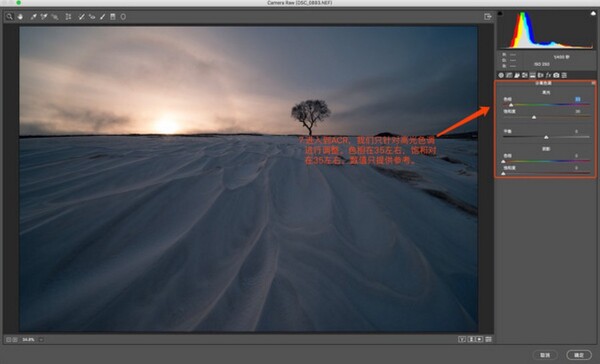This screenshot has width=600, height=364.
Task: Switch to the Basic panel tab
Action: tap(501, 75)
